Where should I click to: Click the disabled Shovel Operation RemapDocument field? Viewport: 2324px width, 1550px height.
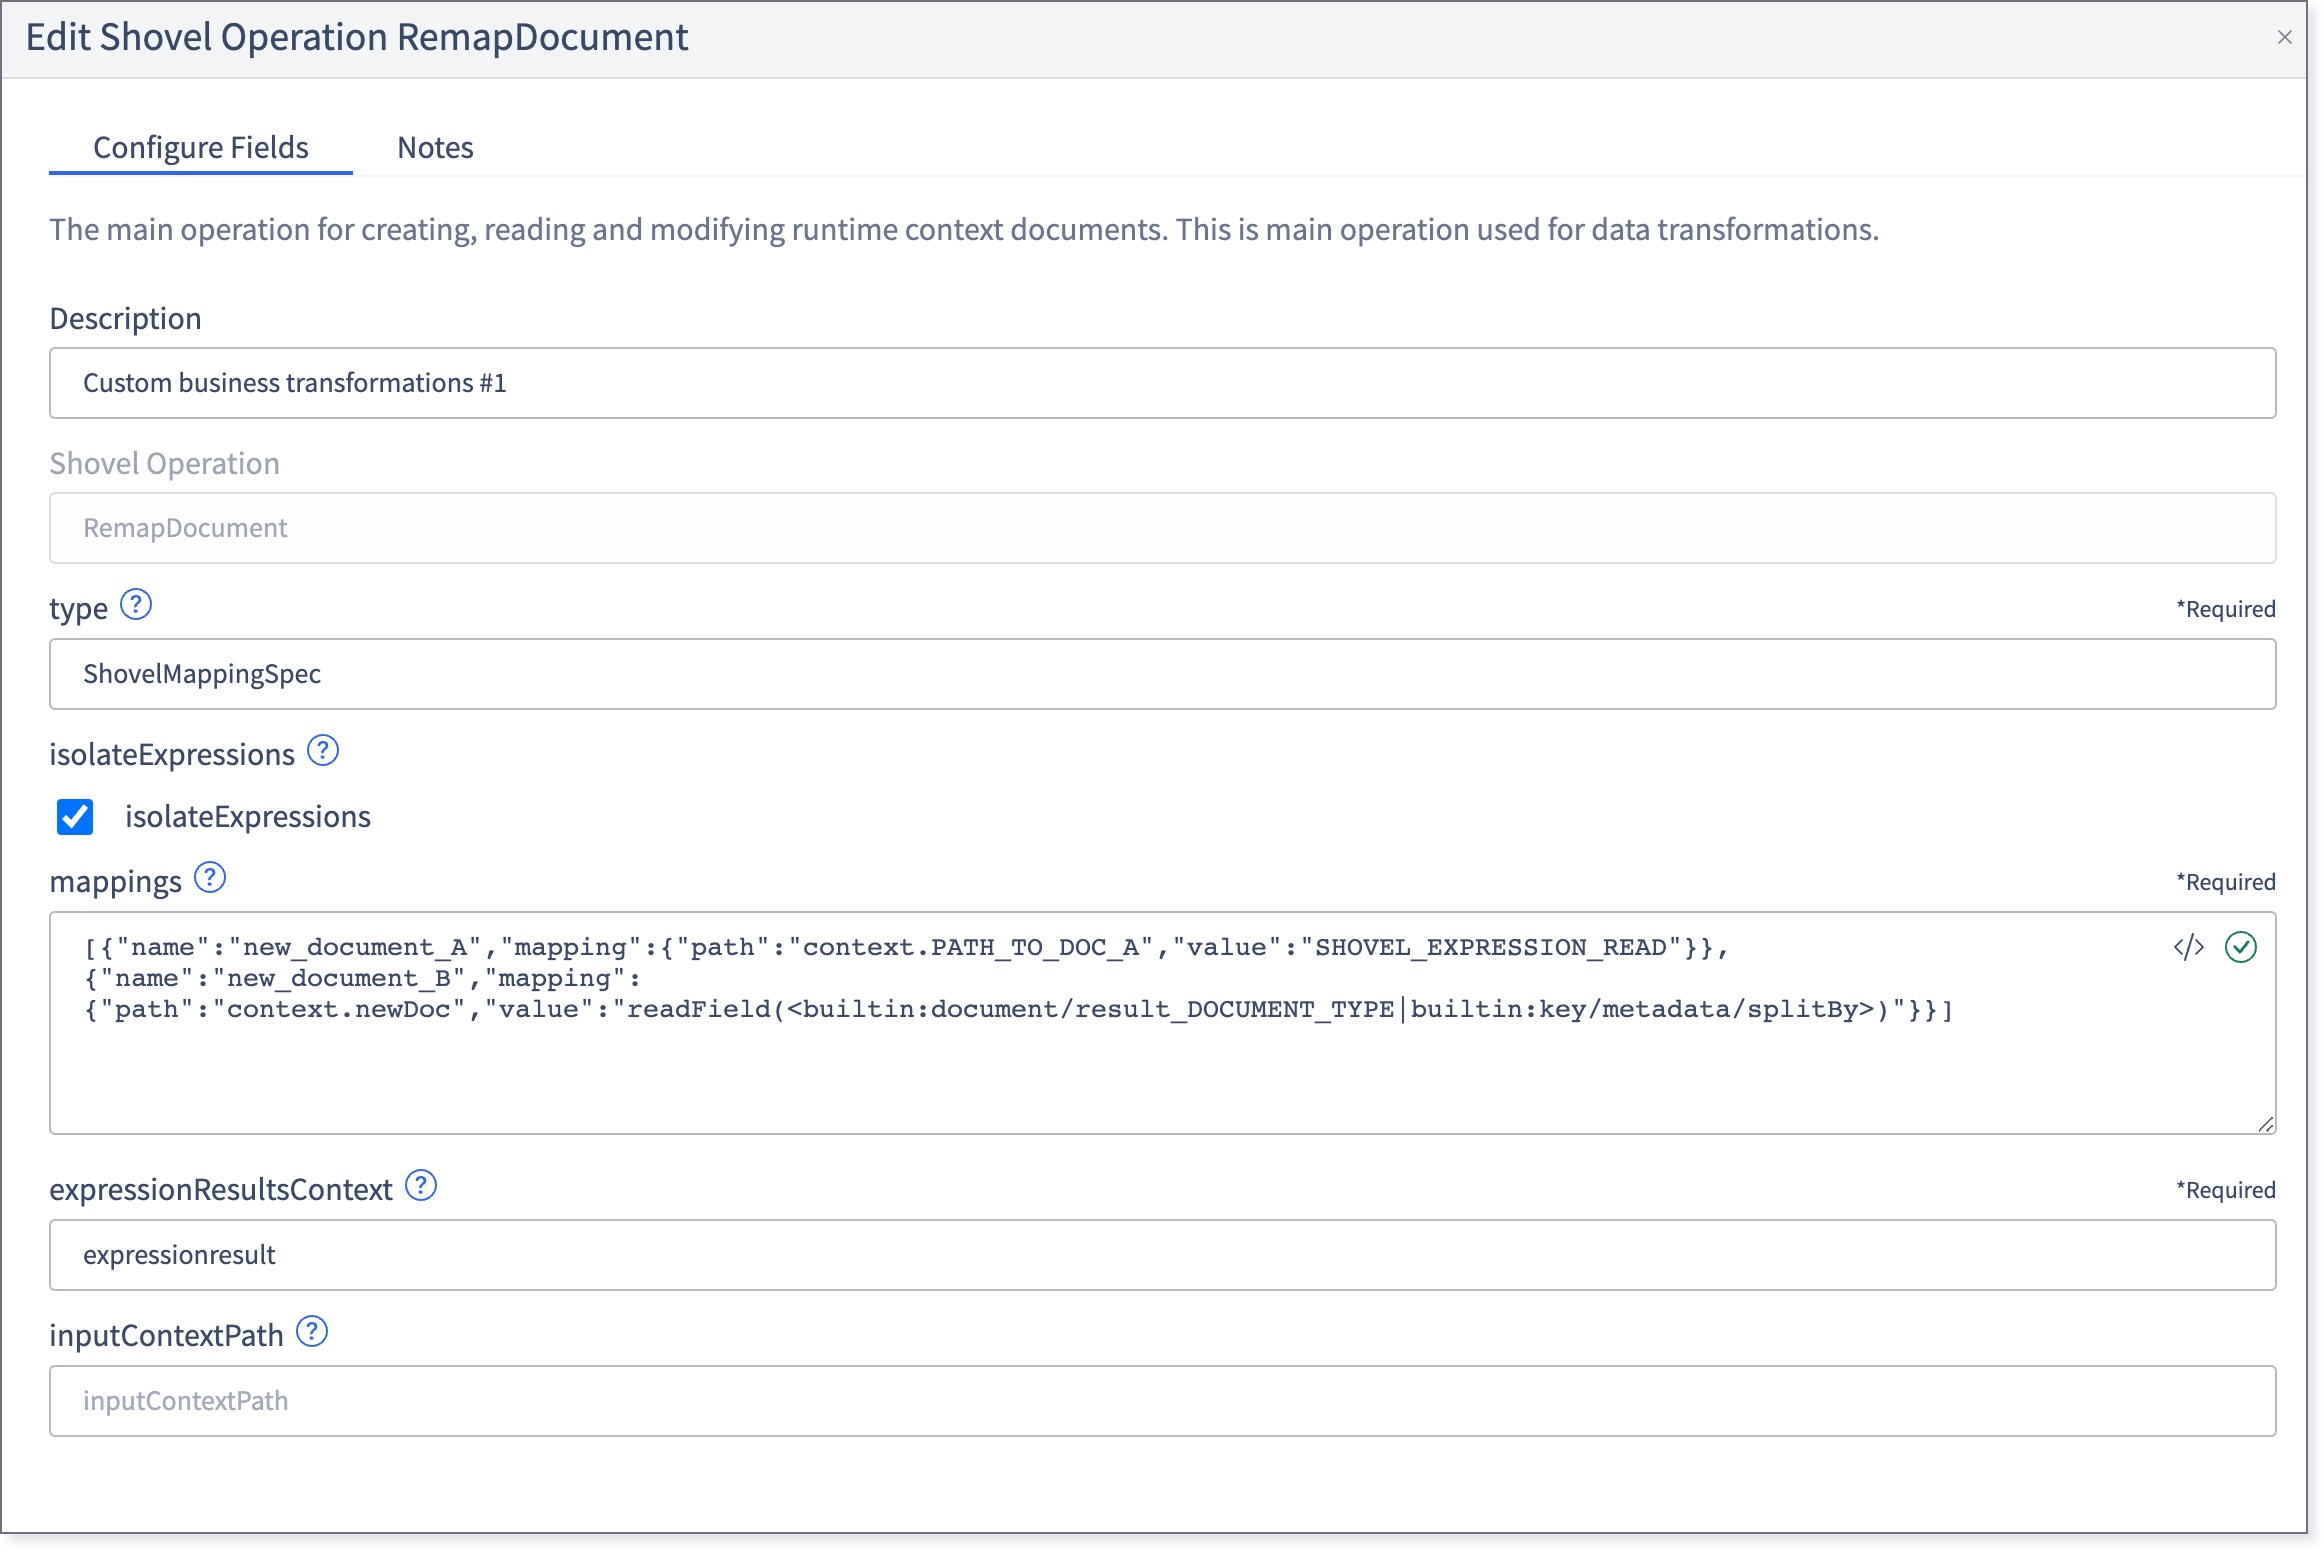click(1163, 528)
